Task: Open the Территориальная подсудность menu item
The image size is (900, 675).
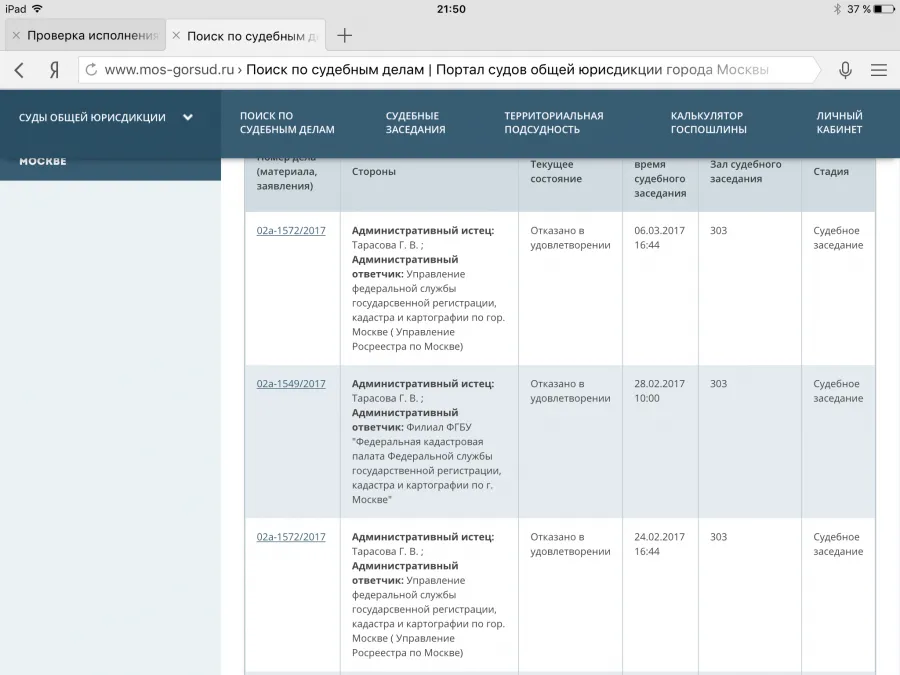Action: [x=554, y=123]
